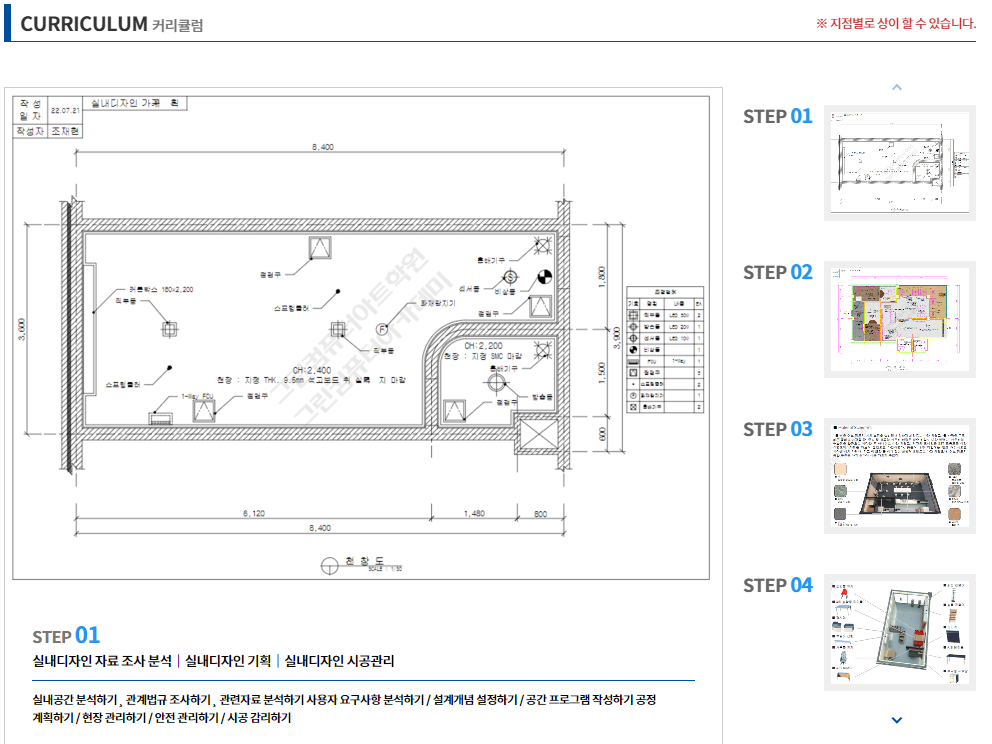Open the STEP 02 colored floor plan thumbnail
Screen dimensions: 992x744
tap(899, 321)
